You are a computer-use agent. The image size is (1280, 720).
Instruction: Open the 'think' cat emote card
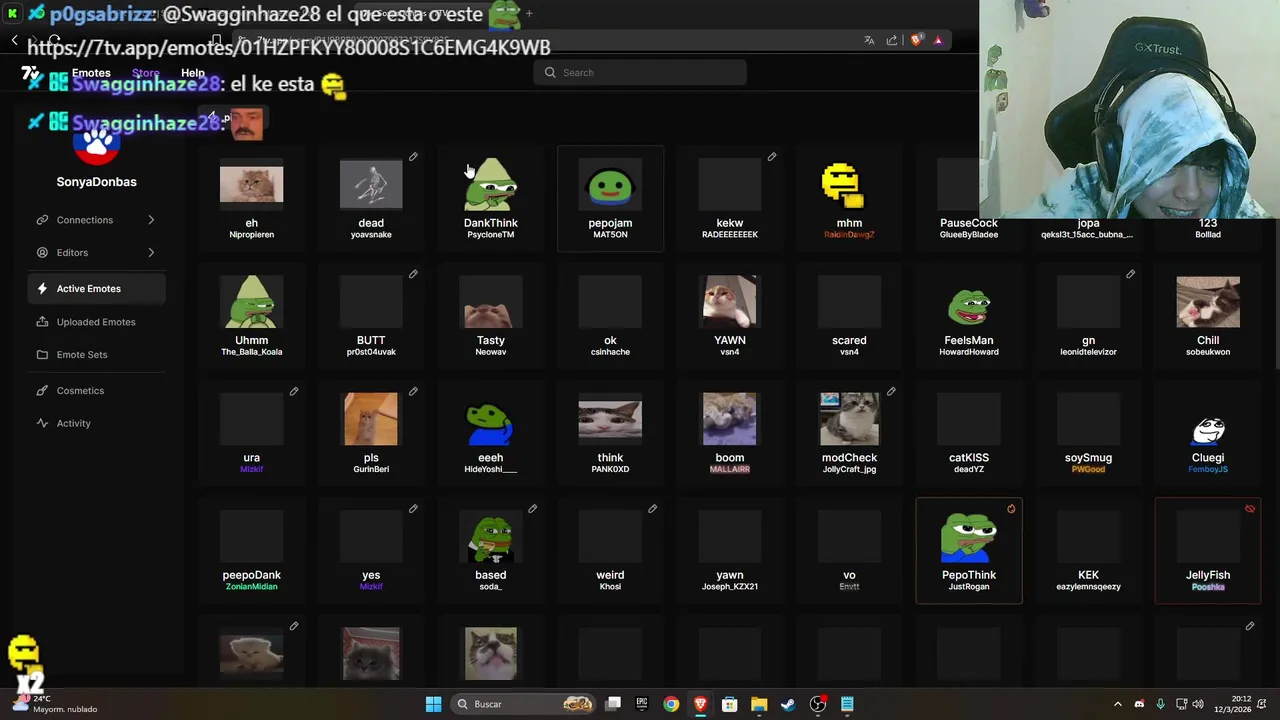tap(610, 433)
